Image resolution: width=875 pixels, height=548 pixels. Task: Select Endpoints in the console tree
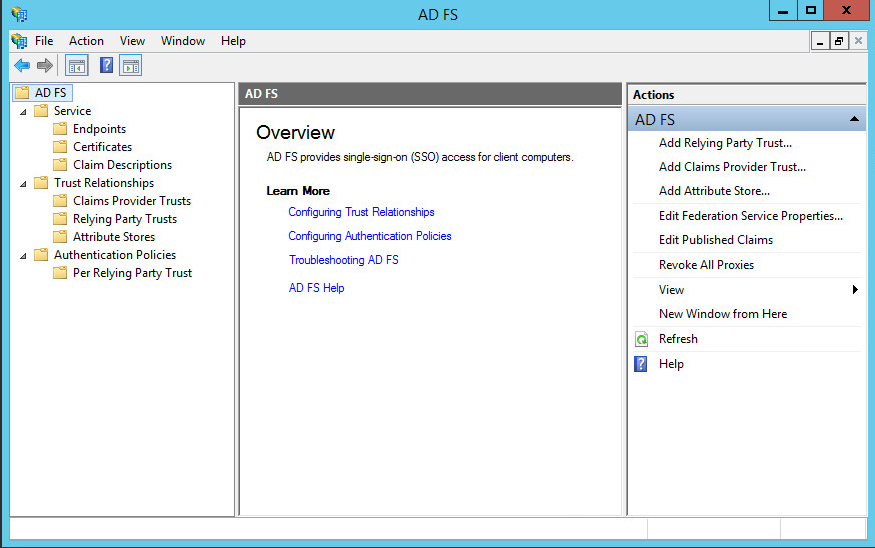coord(99,129)
